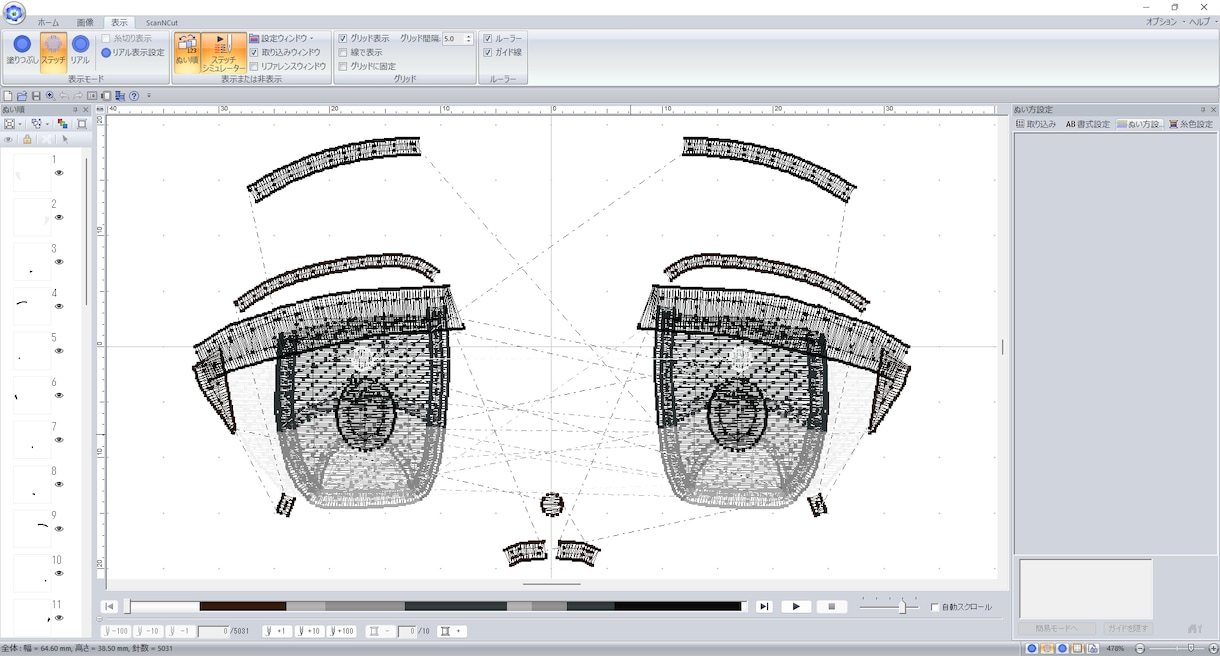Toggle the ぬい順 sewing order panel button
Image resolution: width=1220 pixels, height=656 pixels.
187,51
